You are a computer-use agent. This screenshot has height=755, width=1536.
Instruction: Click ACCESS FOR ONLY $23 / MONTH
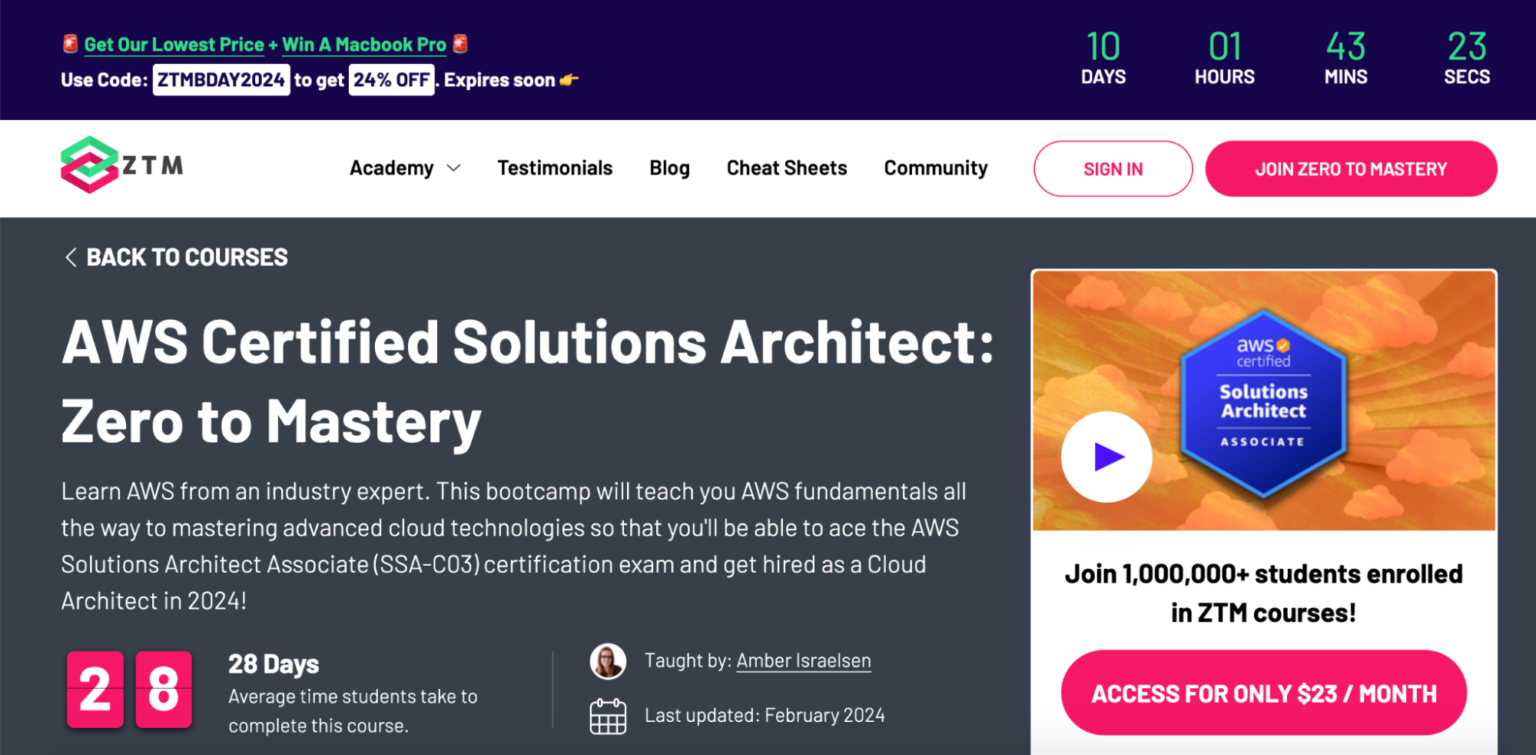pos(1263,691)
